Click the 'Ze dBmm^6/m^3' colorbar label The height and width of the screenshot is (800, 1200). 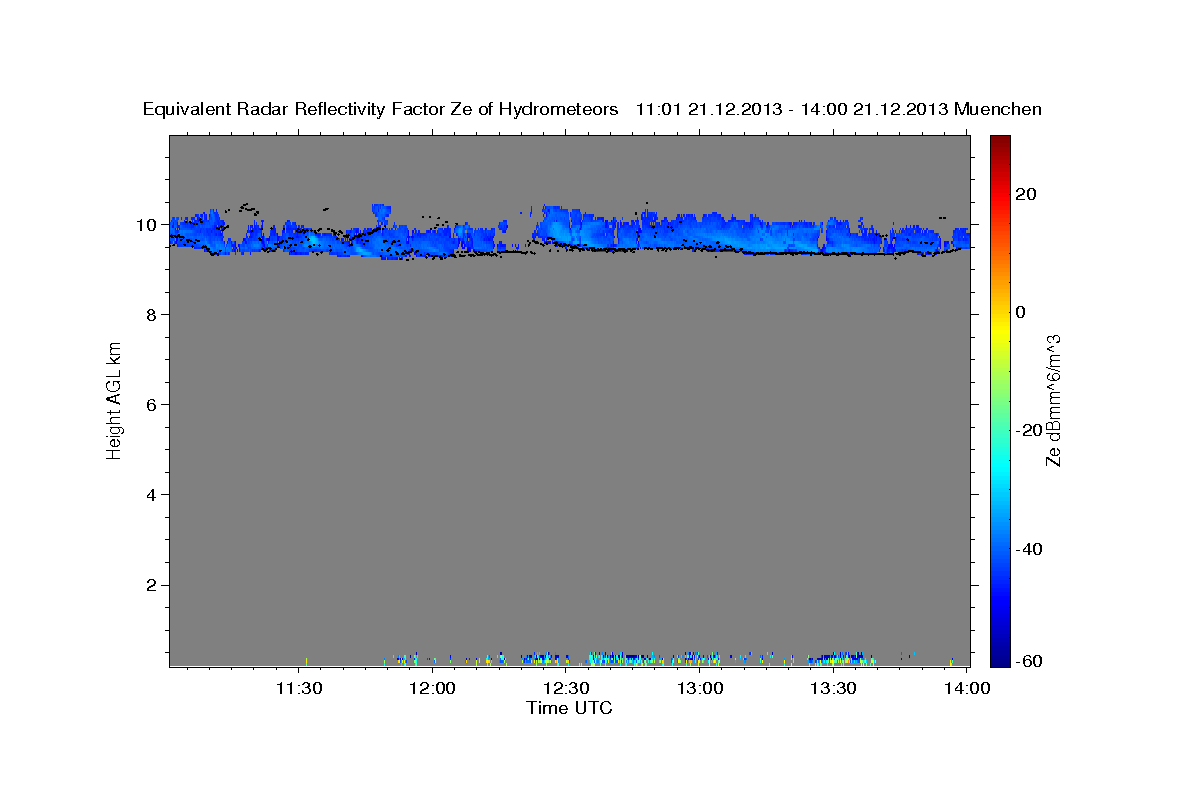pyautogui.click(x=1053, y=400)
